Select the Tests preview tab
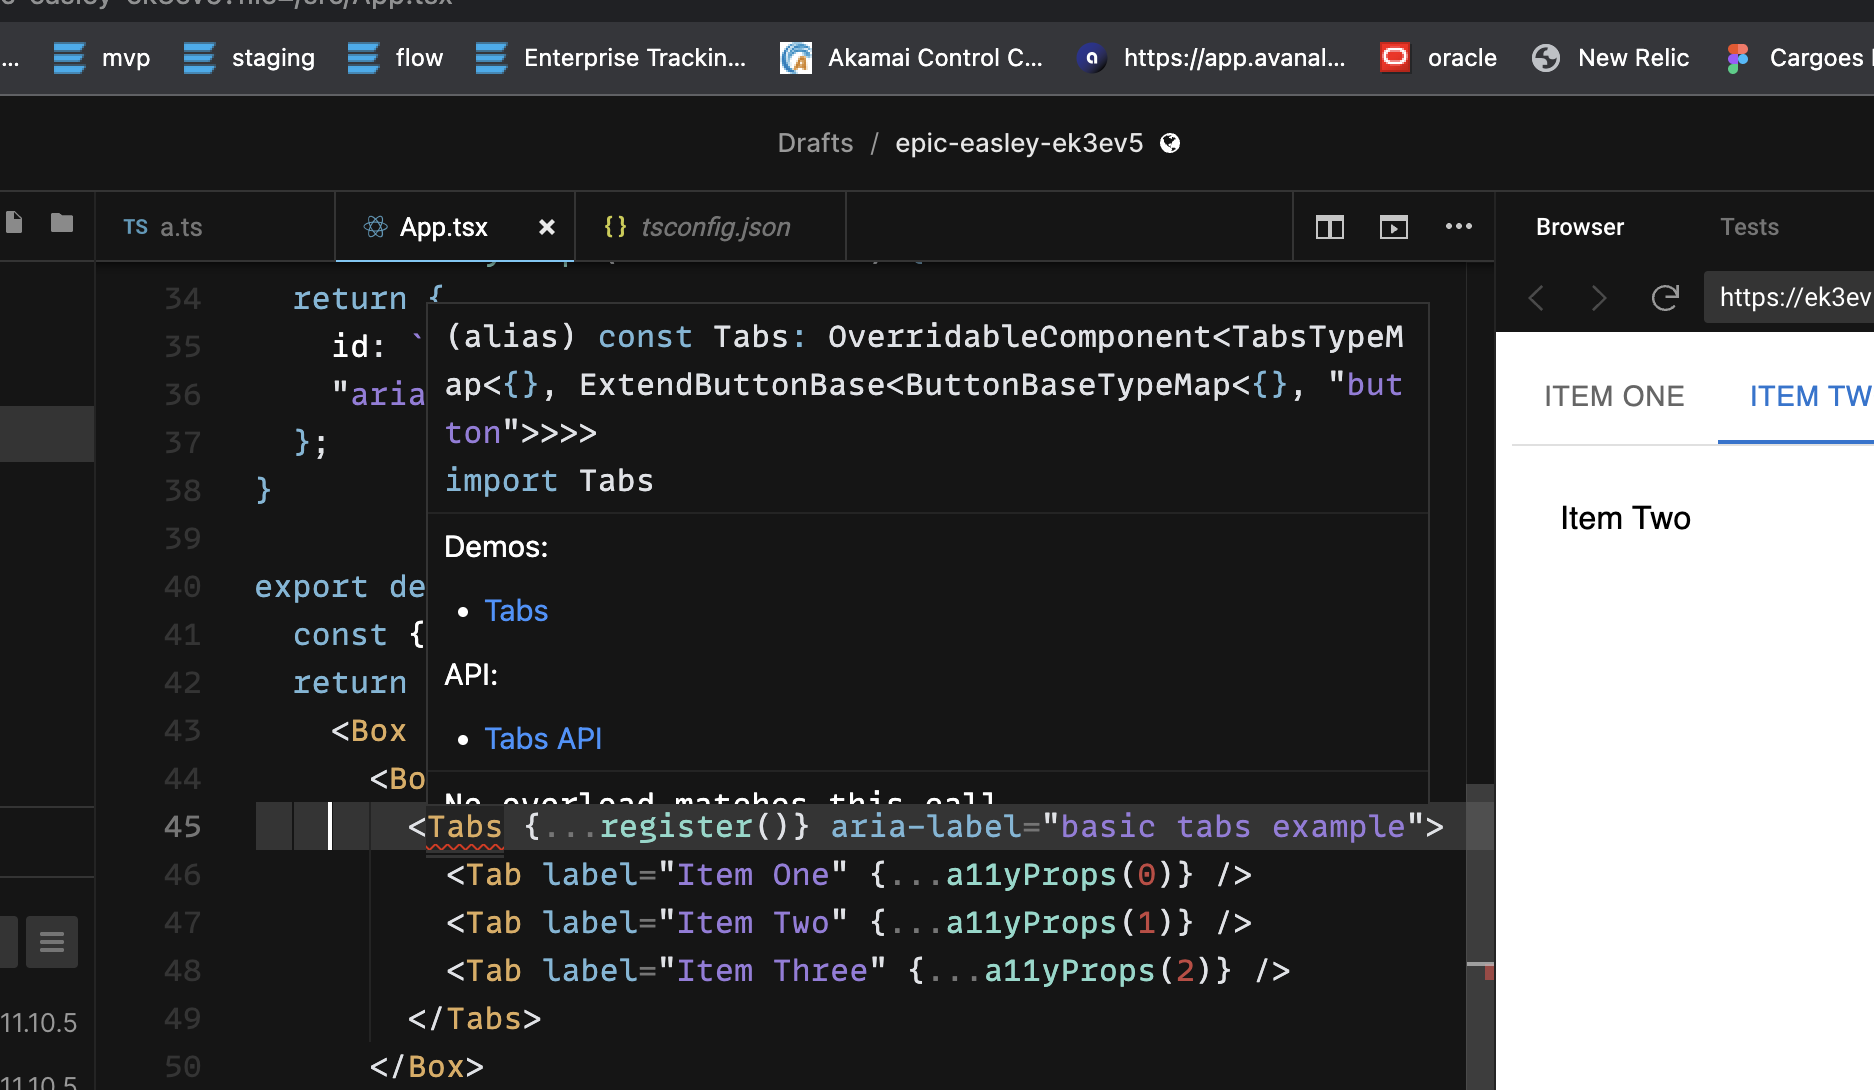 pos(1749,227)
